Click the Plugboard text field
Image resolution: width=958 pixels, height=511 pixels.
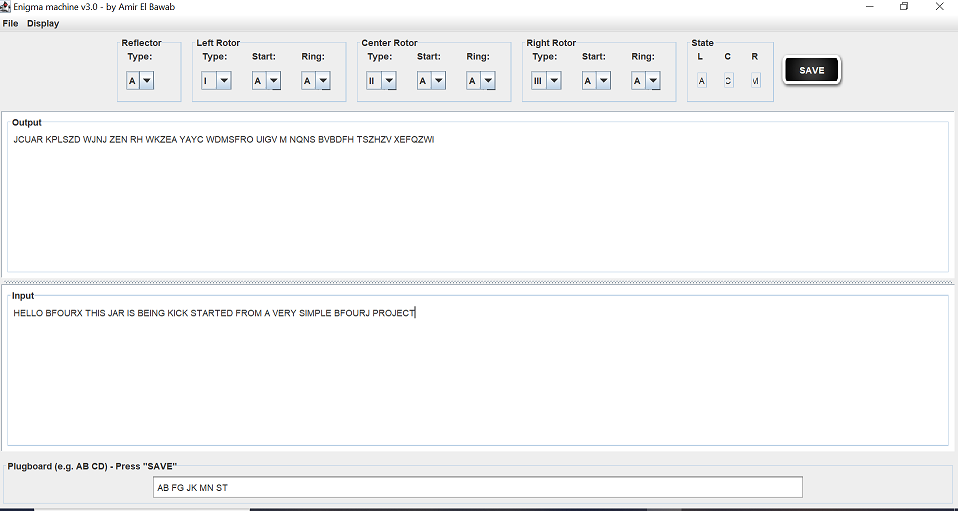[478, 488]
